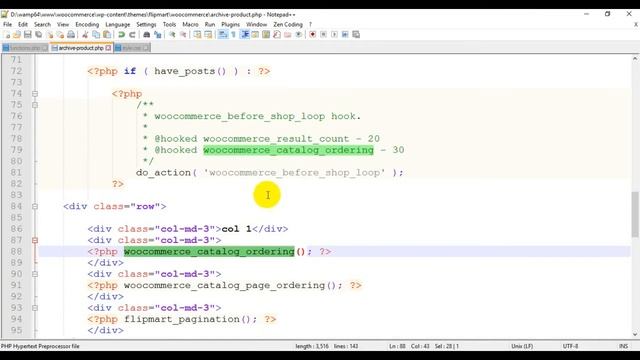Open the Function List panel icon
Image resolution: width=640 pixels, height=360 pixels.
[x=277, y=35]
